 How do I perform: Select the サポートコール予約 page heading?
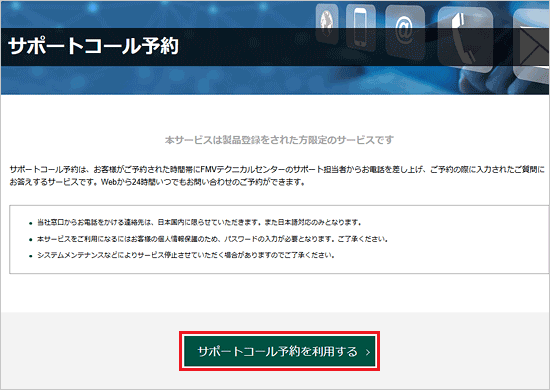[93, 46]
